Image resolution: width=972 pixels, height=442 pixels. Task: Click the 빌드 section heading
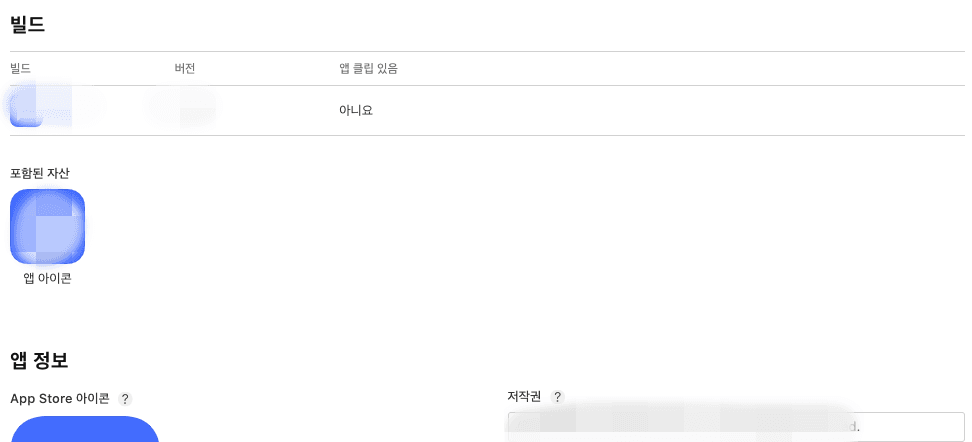tap(27, 24)
